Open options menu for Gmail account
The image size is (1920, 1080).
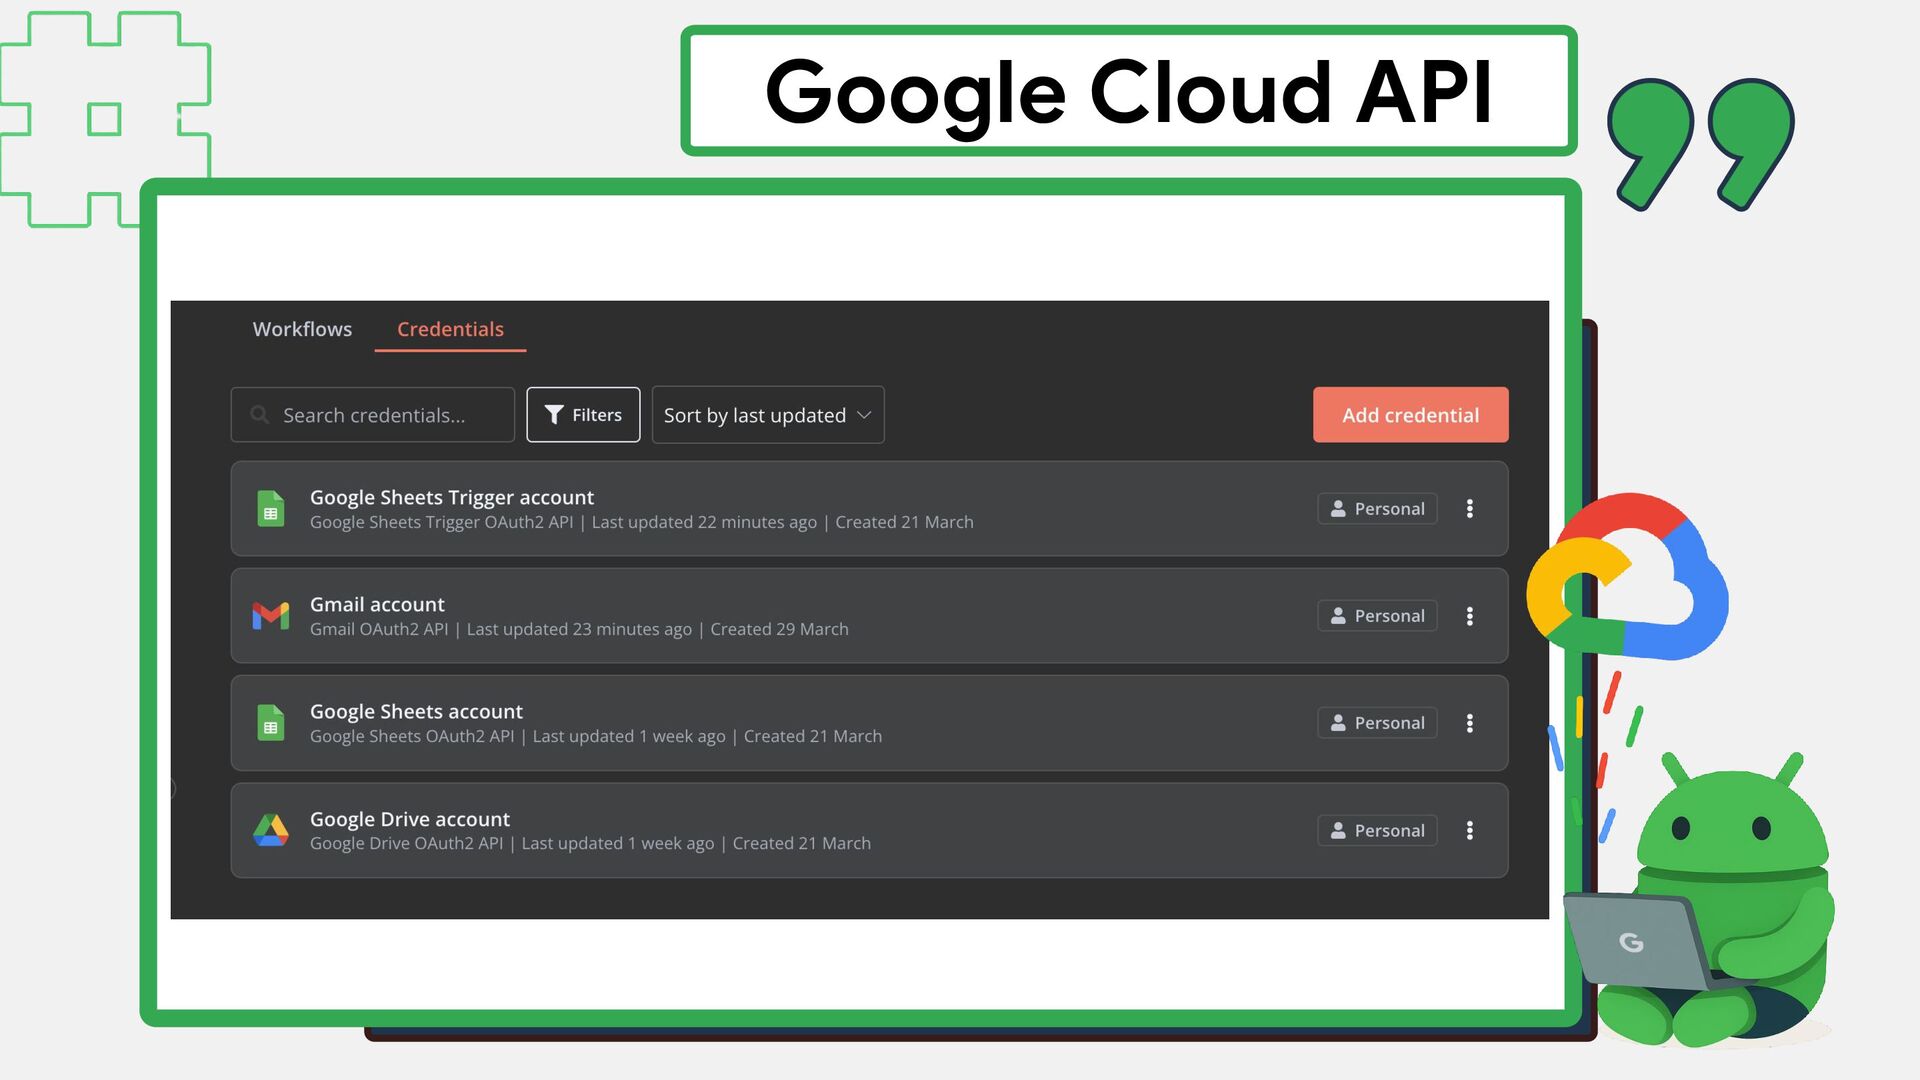tap(1470, 616)
